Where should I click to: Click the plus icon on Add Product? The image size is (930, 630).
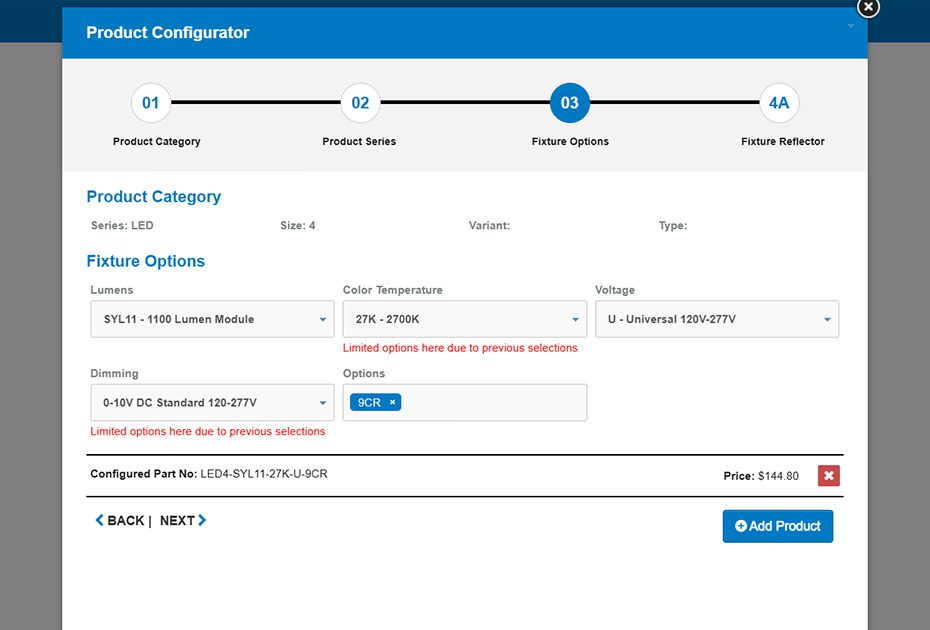pos(741,526)
